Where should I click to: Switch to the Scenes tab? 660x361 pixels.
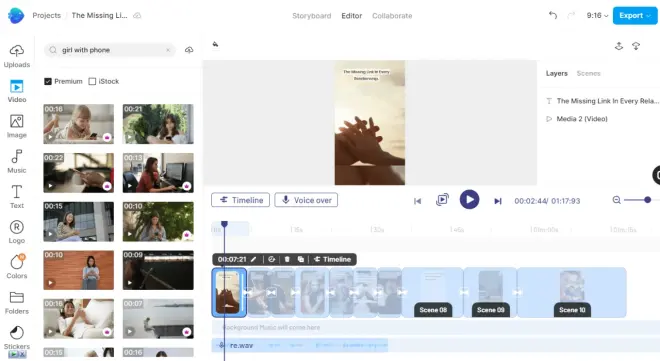[x=588, y=73]
